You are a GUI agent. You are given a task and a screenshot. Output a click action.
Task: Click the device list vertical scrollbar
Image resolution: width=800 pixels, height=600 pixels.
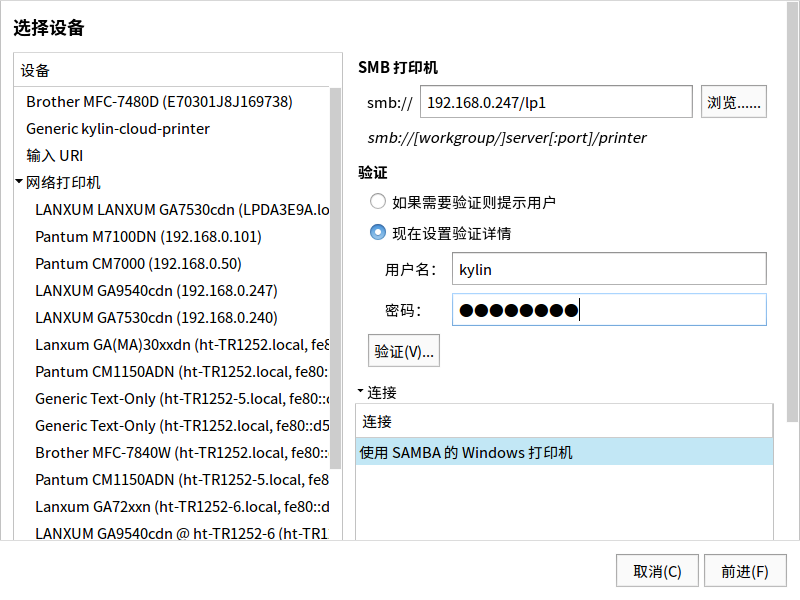tap(335, 278)
